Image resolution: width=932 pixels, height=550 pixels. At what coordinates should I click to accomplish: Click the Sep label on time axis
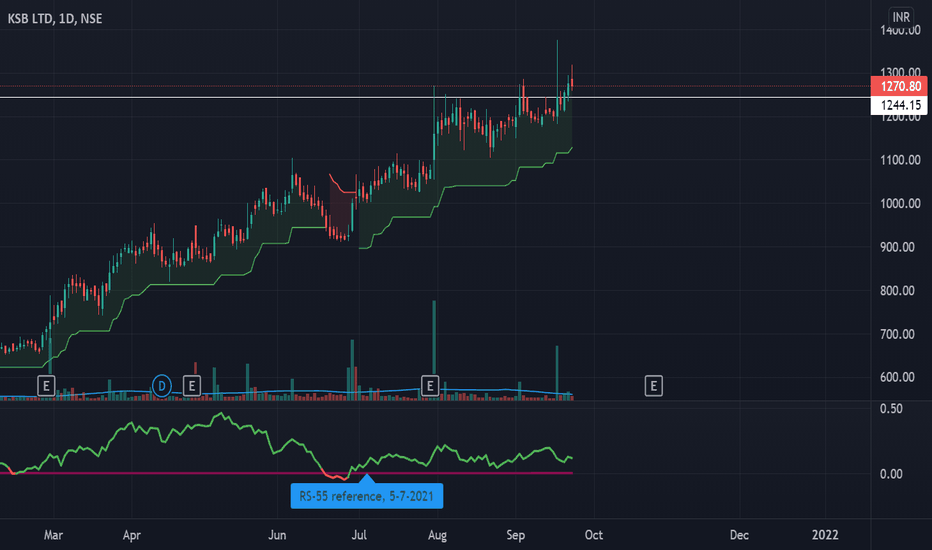click(x=515, y=535)
